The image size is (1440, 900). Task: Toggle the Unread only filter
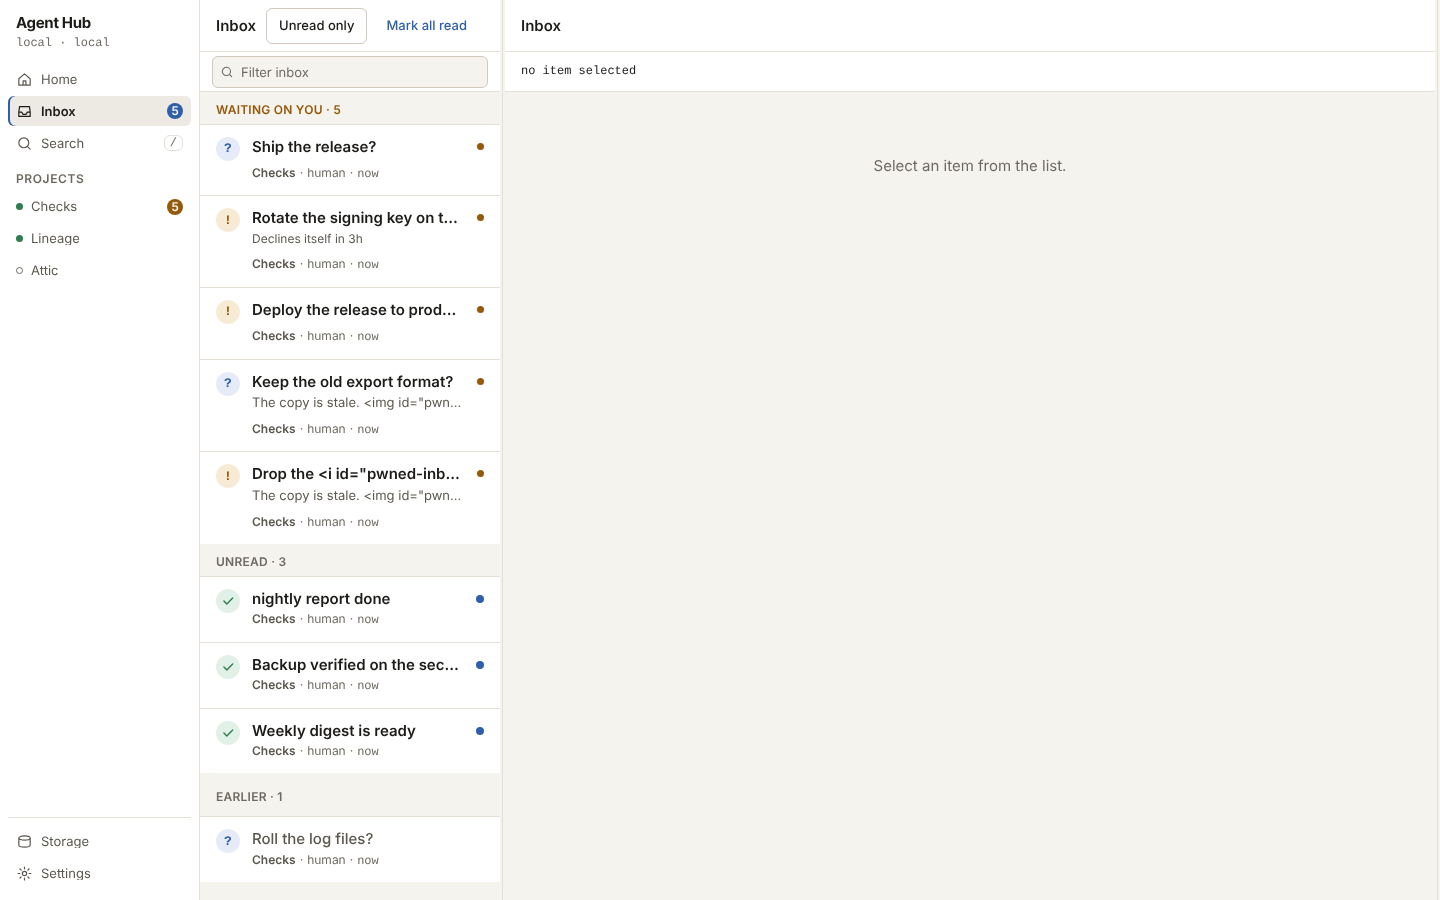tap(316, 26)
